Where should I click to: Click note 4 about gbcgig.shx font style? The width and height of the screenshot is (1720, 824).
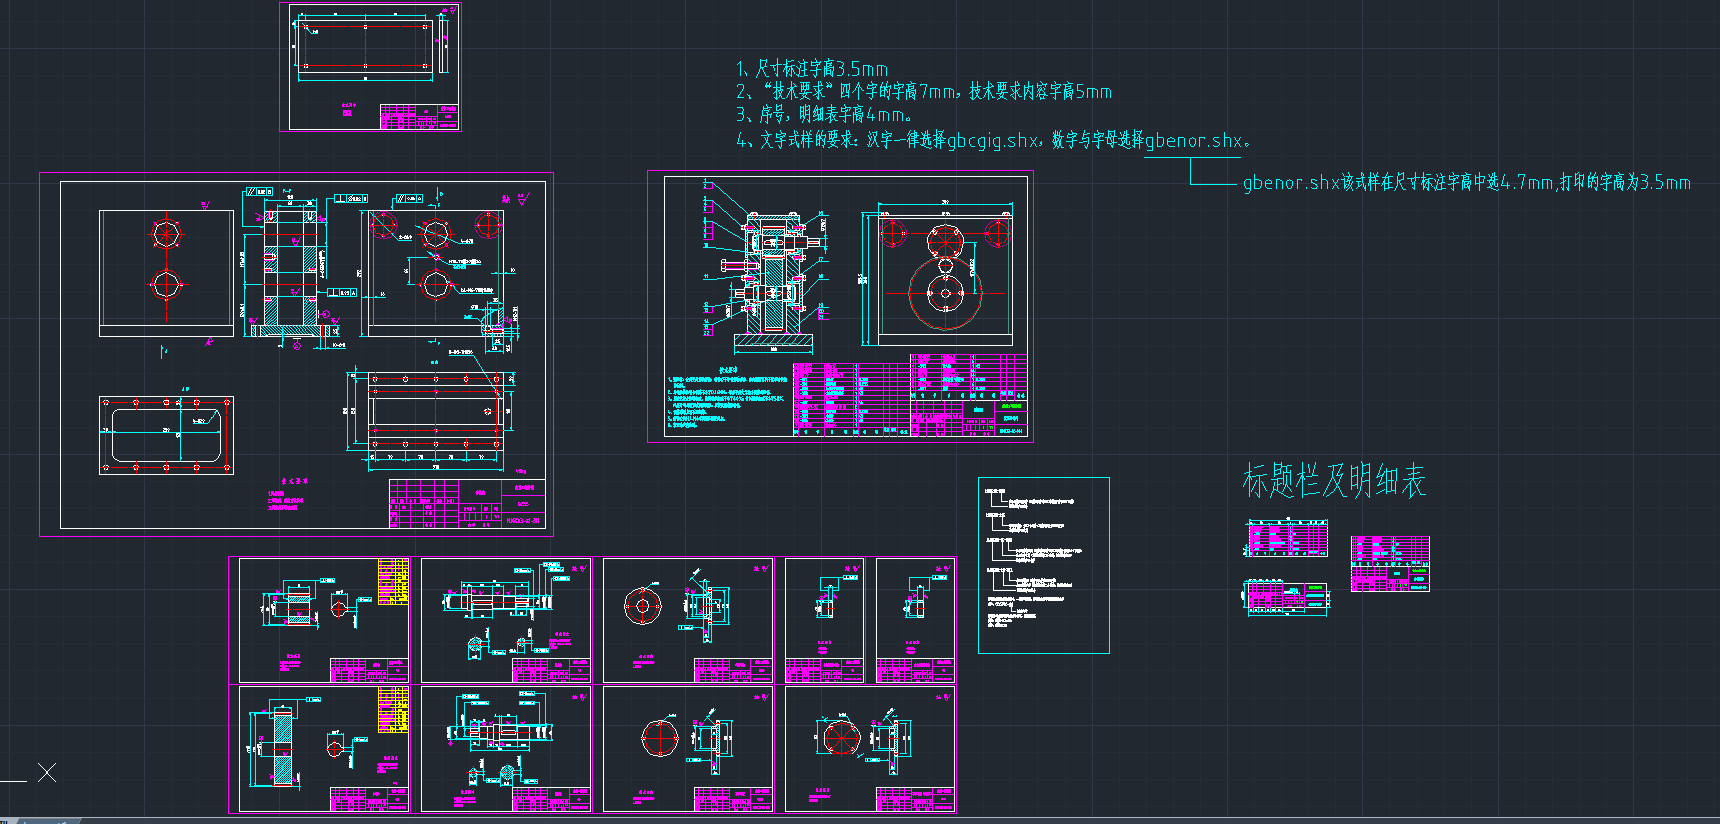(992, 141)
